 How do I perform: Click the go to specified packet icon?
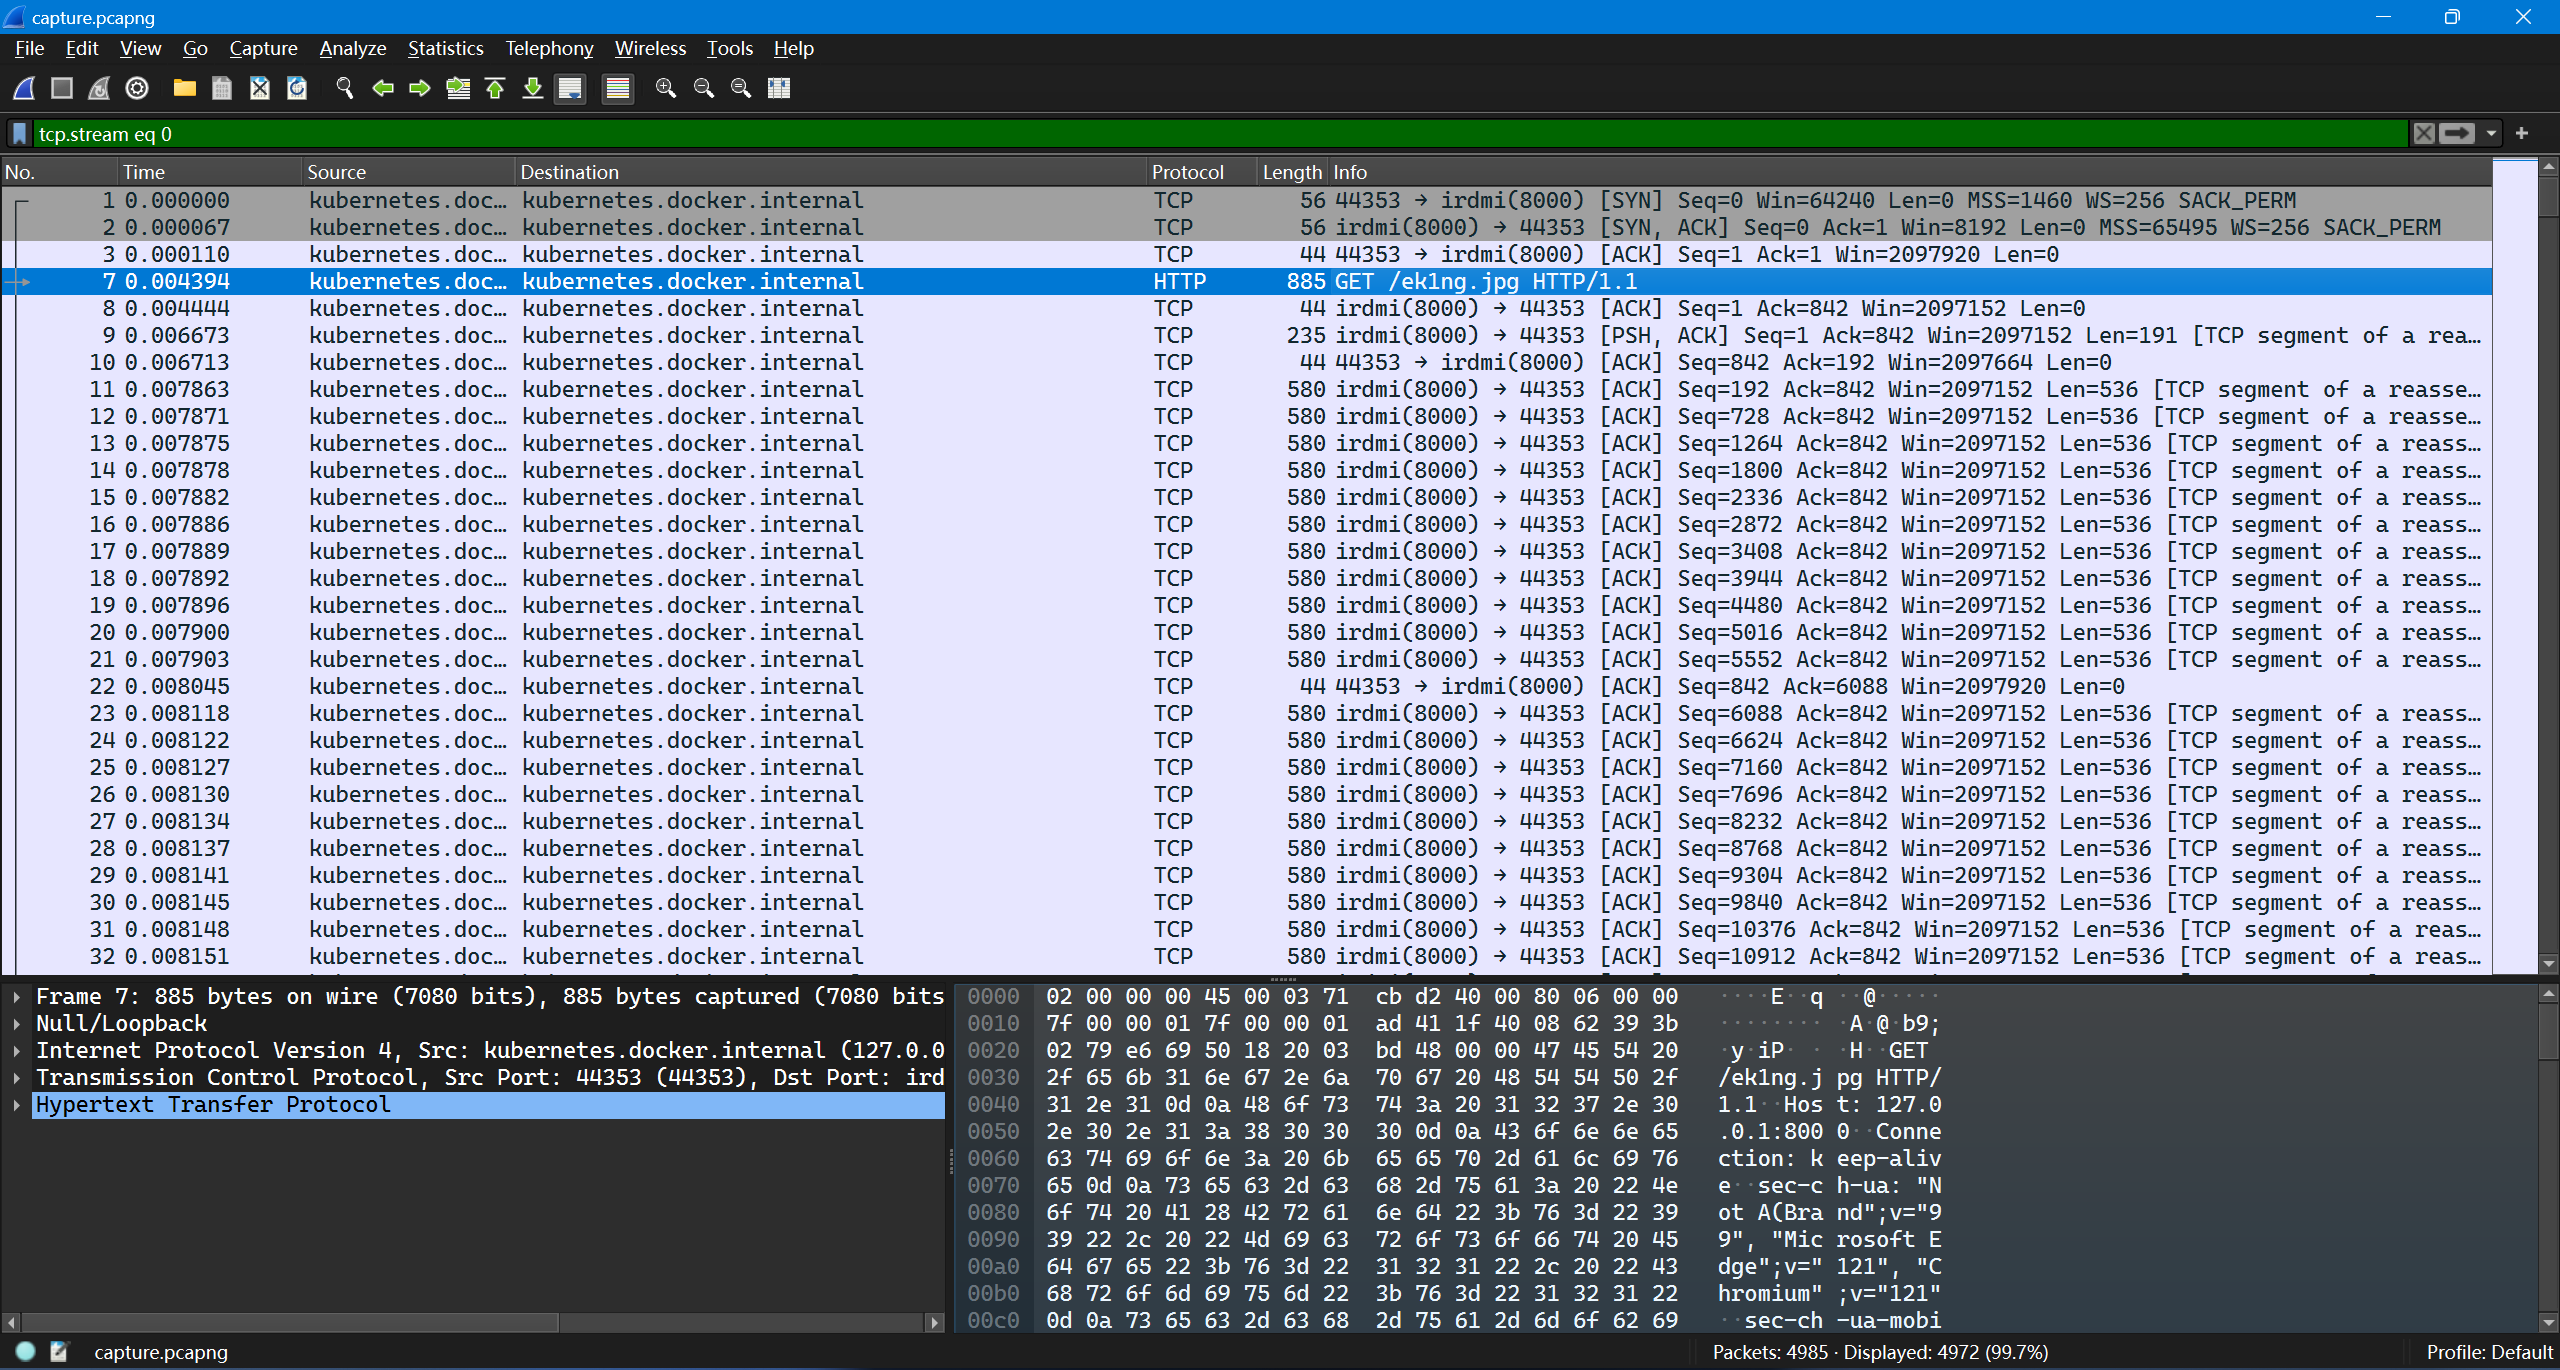click(458, 88)
